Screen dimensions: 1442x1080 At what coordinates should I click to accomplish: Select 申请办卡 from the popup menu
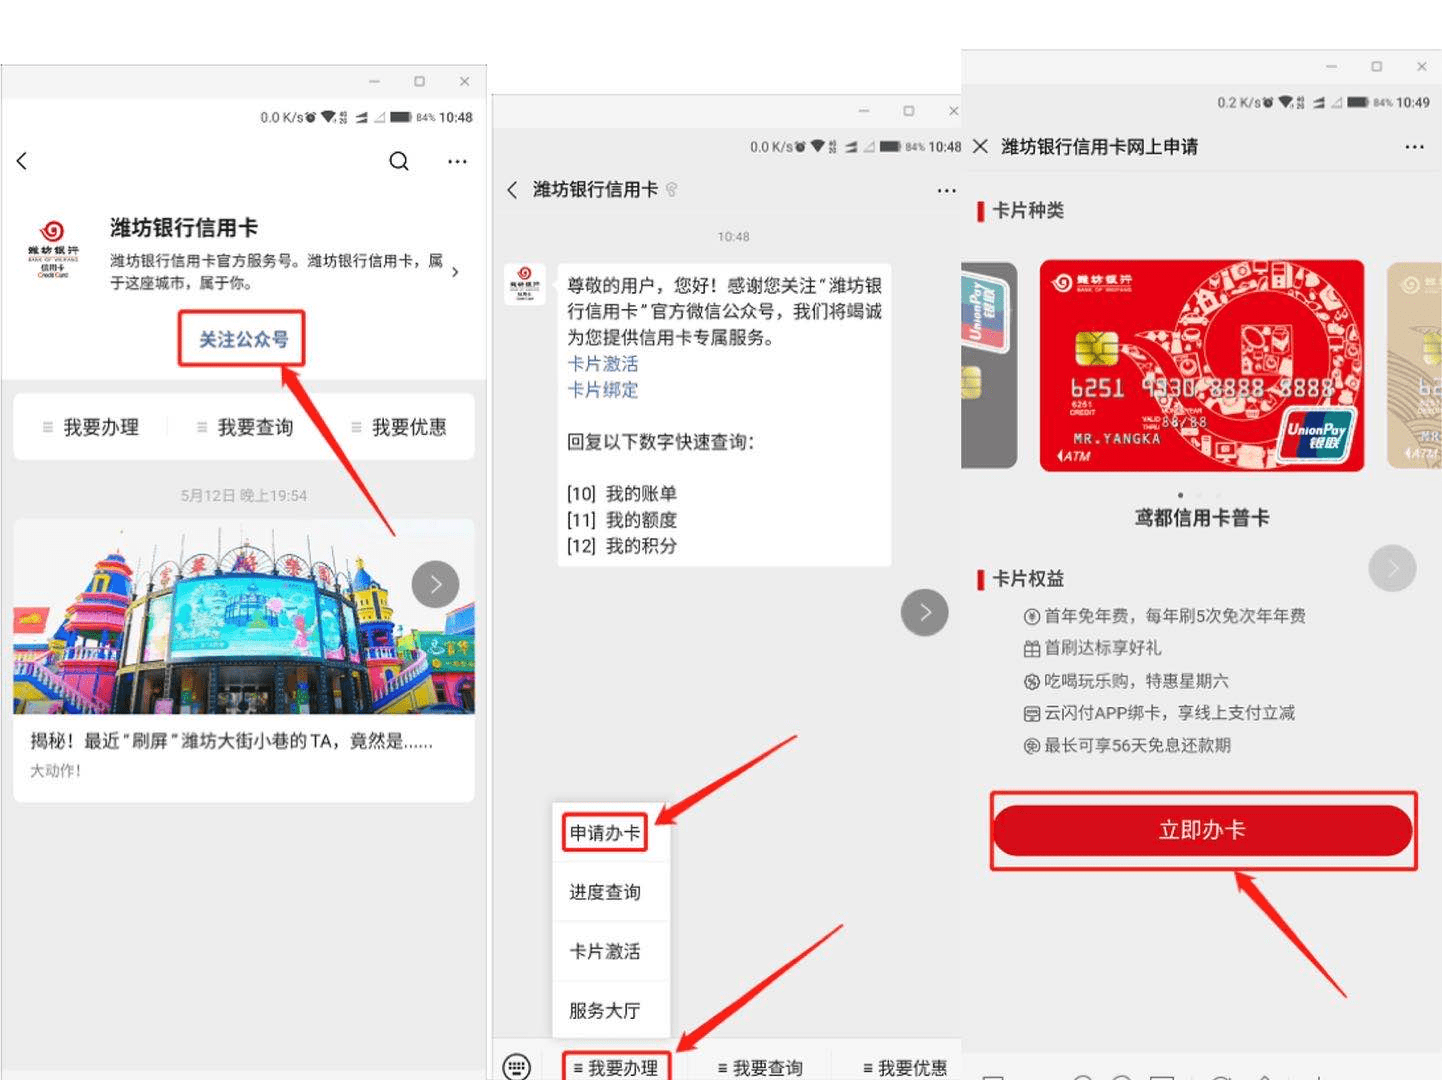604,831
